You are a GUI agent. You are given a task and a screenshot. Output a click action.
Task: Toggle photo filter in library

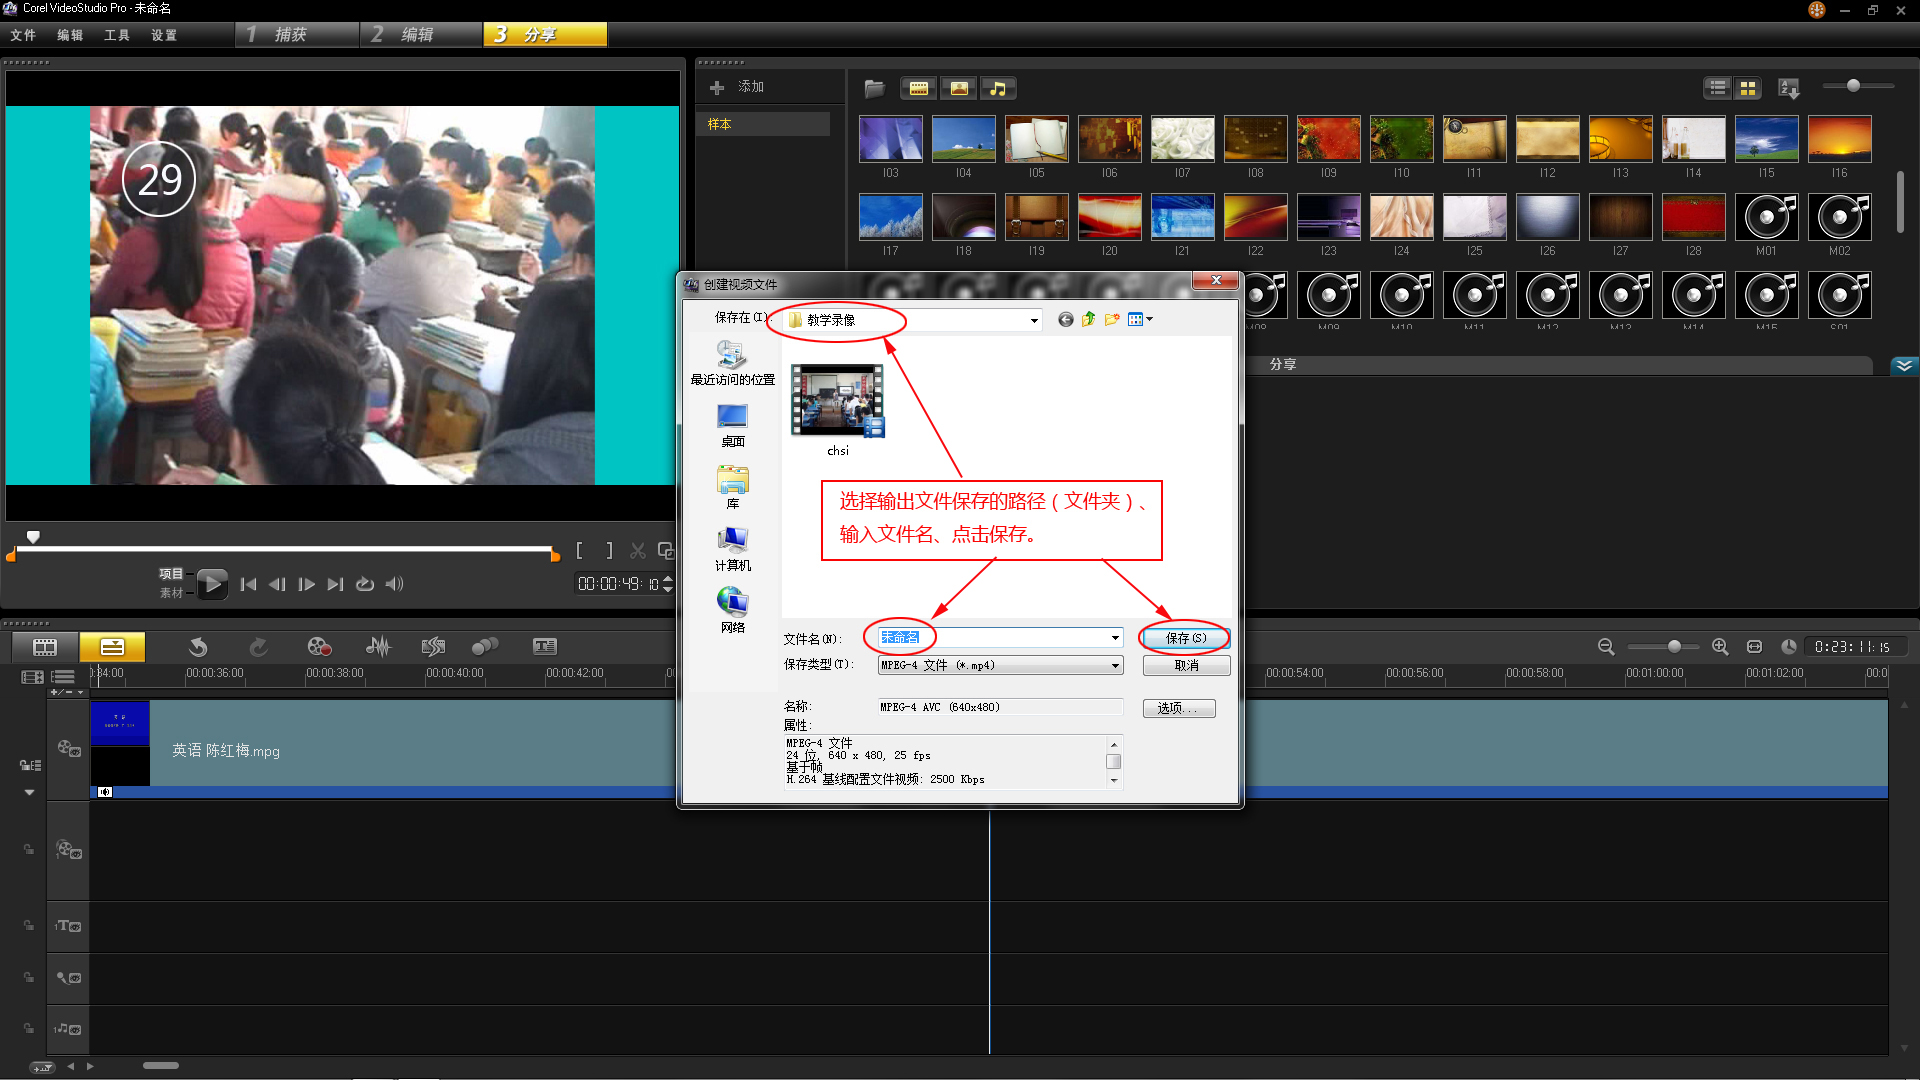(959, 88)
